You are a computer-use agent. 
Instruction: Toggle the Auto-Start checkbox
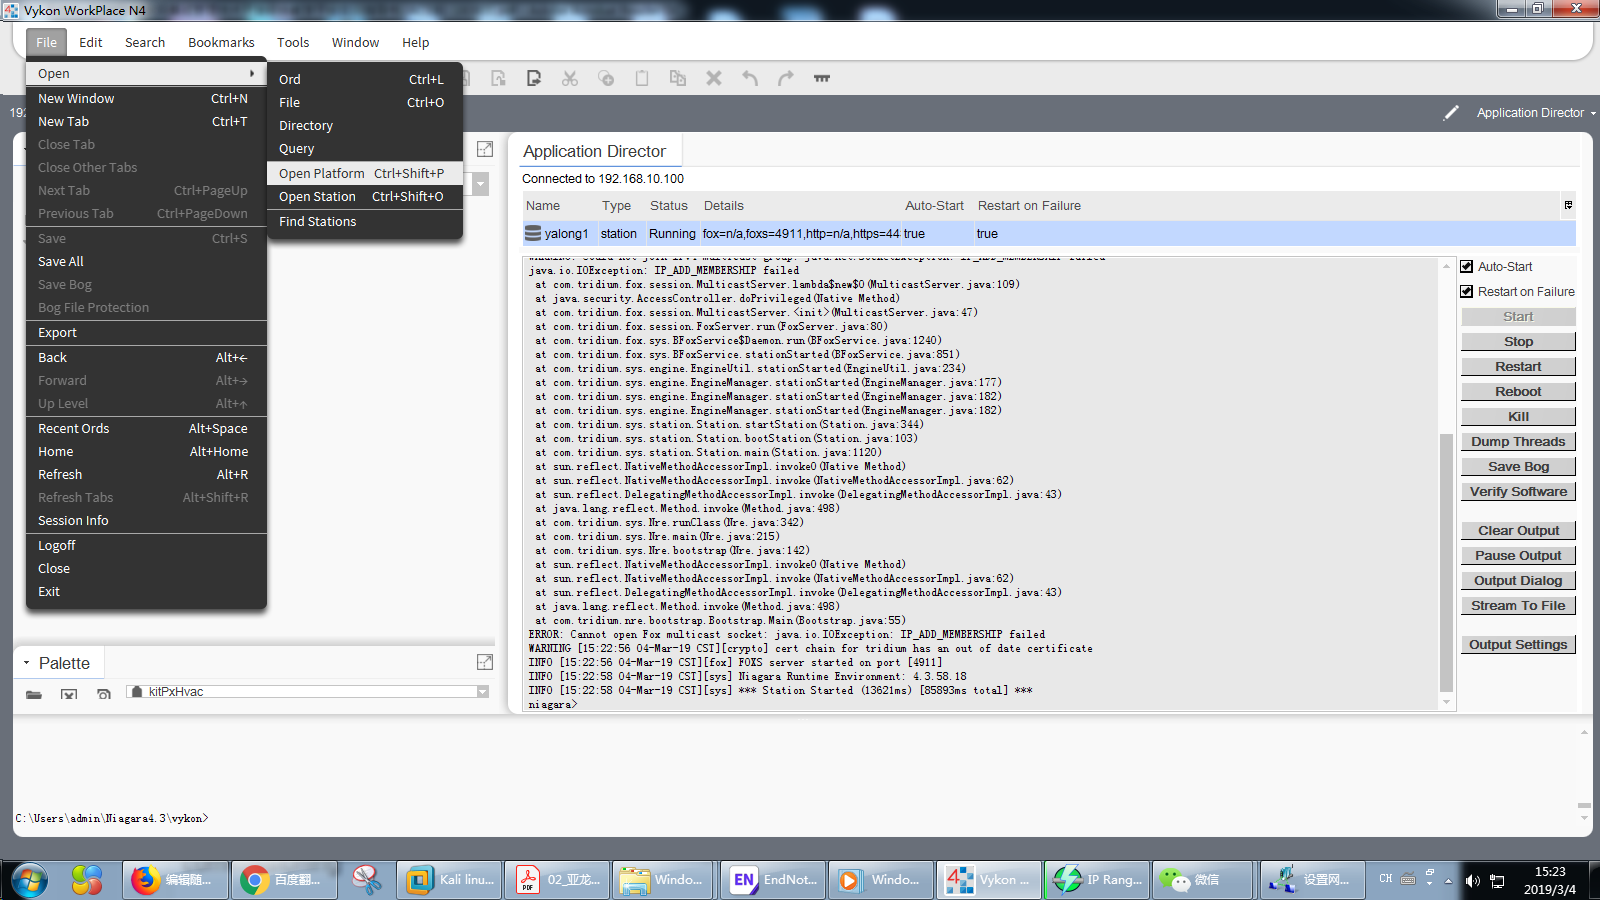[x=1467, y=267]
